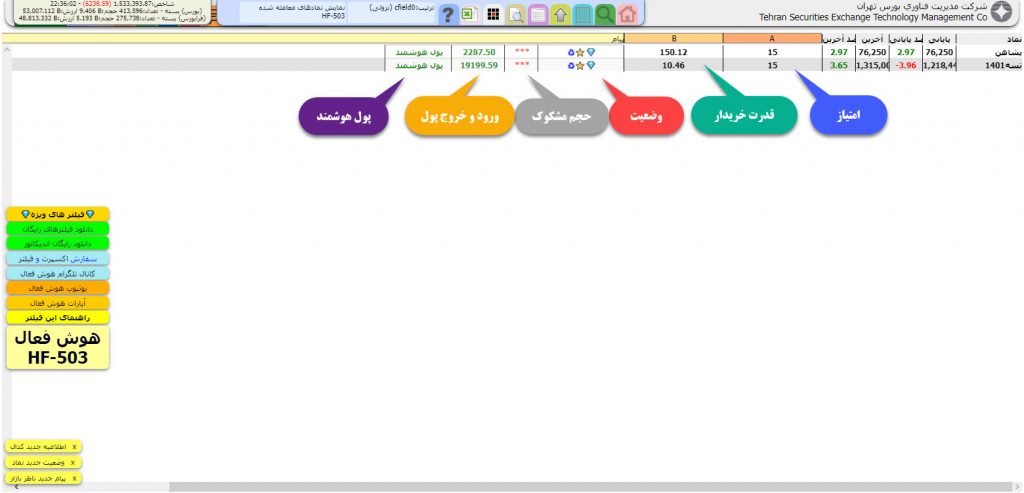The width and height of the screenshot is (1024, 493).
Task: Click the 15 score in the پشاهن row
Action: tap(772, 52)
